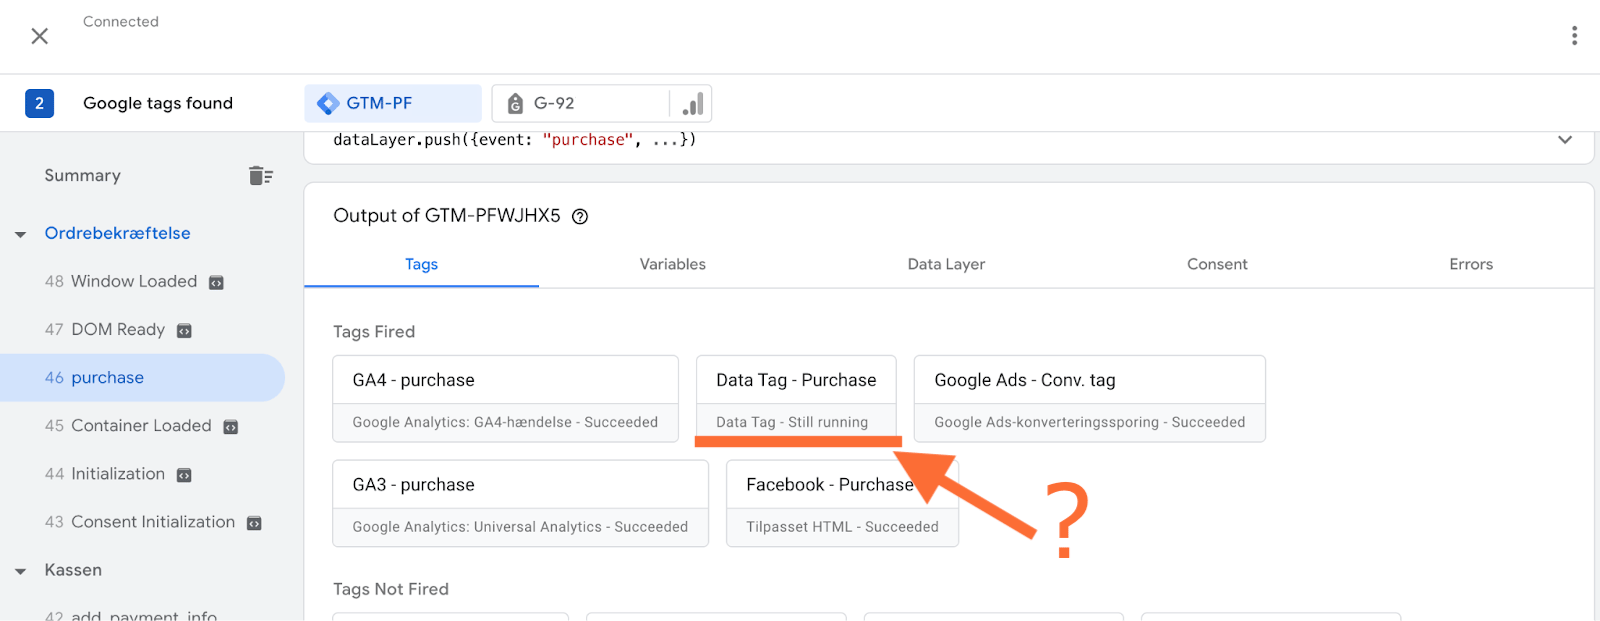This screenshot has height=621, width=1600.
Task: Clear the event list using the Summary clear icon
Action: 261,176
